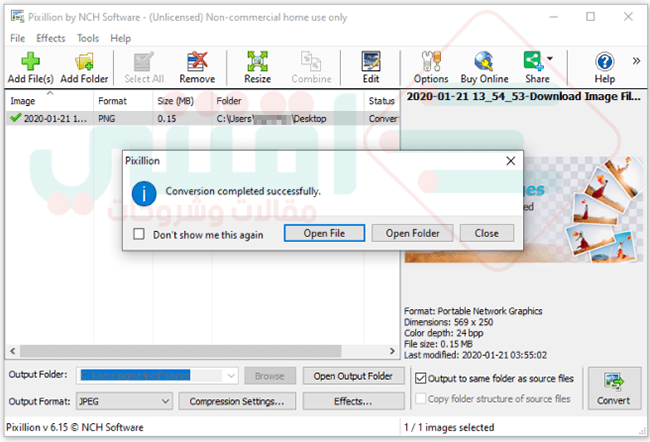
Task: Maximize the Pixillion window
Action: coord(590,17)
